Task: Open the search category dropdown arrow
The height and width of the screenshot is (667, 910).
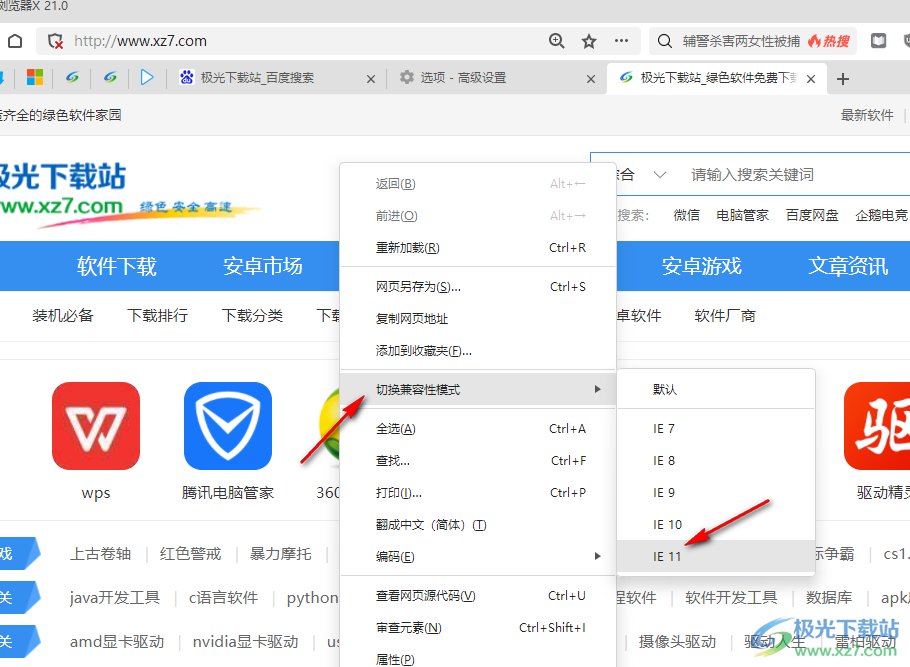Action: 660,175
